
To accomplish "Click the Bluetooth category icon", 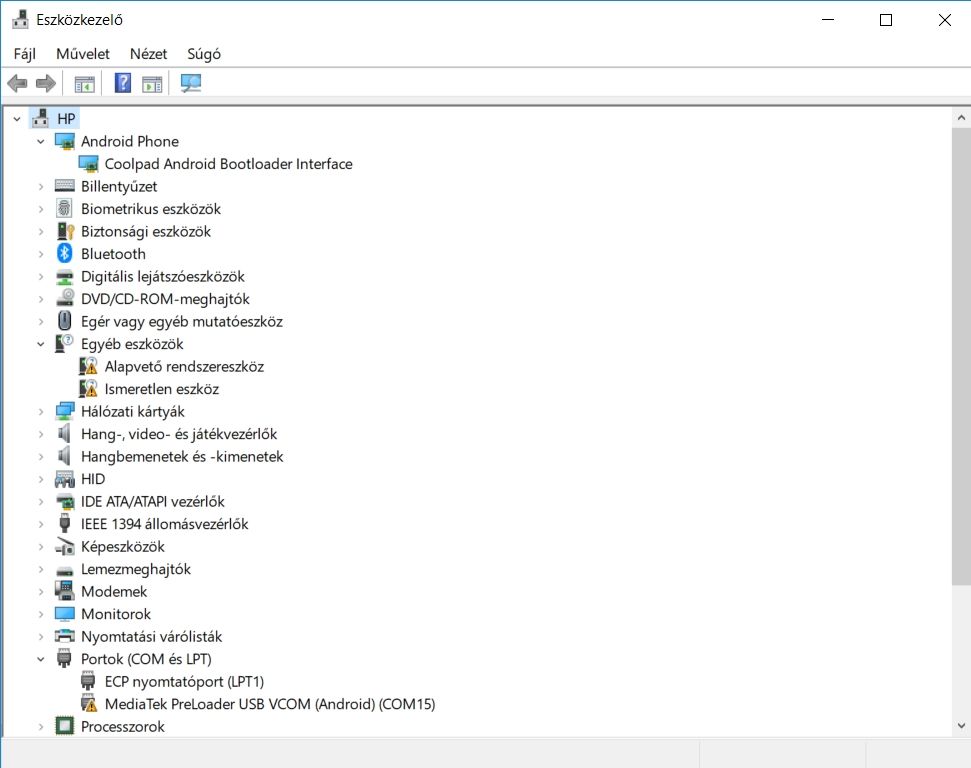I will tap(64, 253).
